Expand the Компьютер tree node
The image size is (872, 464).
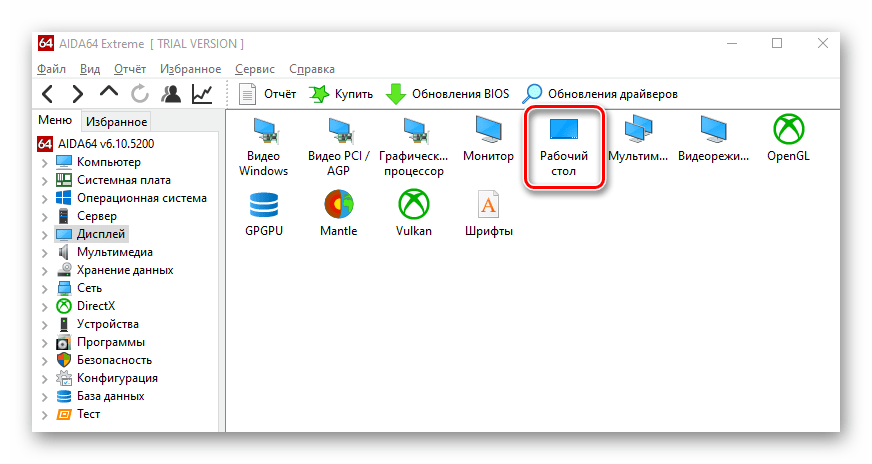(x=44, y=162)
